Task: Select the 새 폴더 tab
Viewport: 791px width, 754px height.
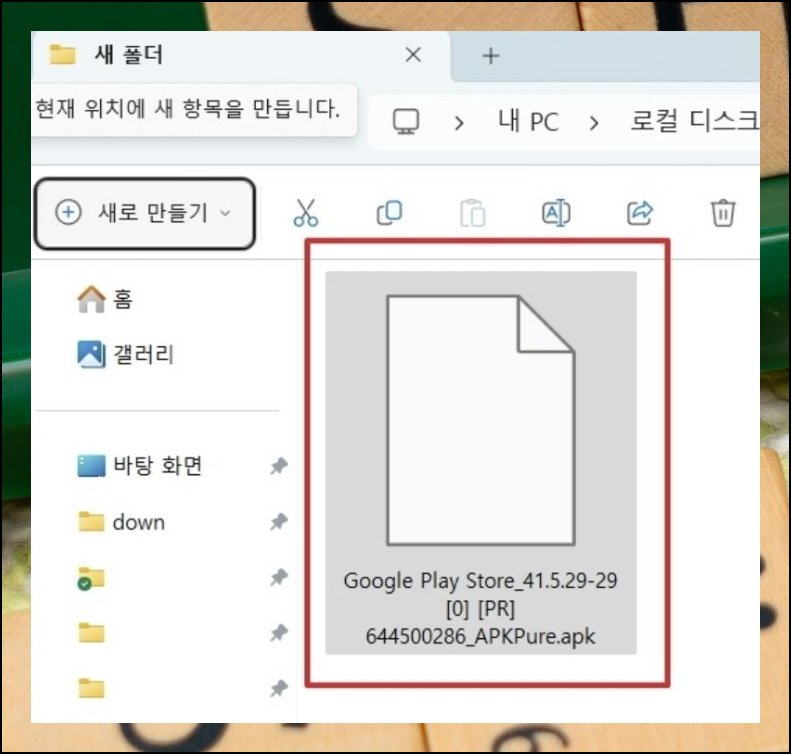Action: click(x=241, y=55)
